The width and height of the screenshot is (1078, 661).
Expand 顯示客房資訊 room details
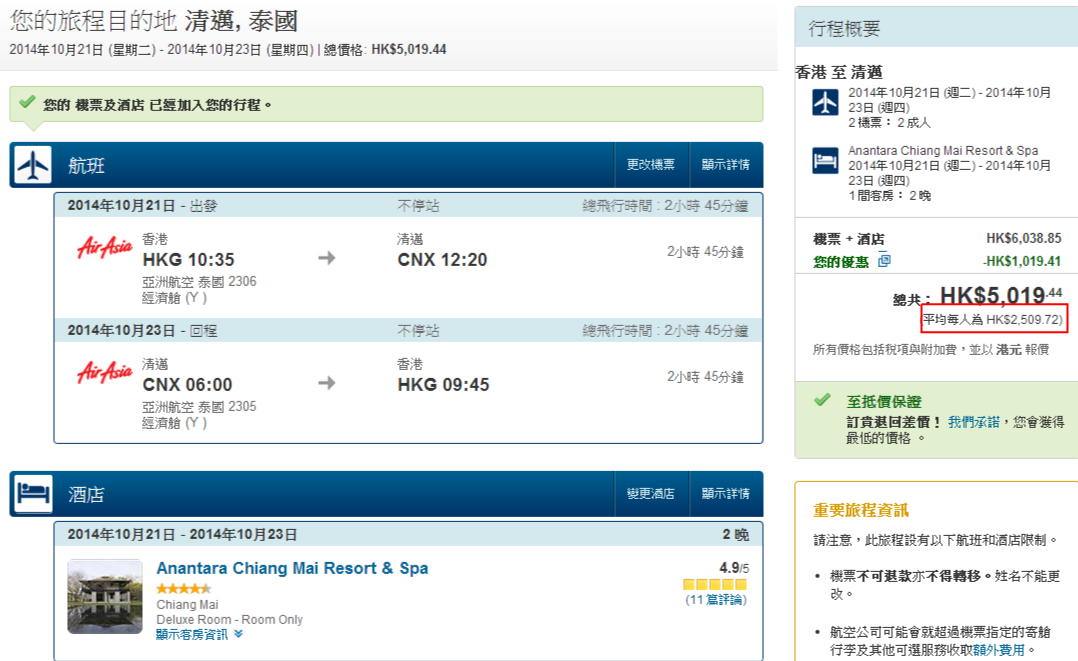point(199,634)
